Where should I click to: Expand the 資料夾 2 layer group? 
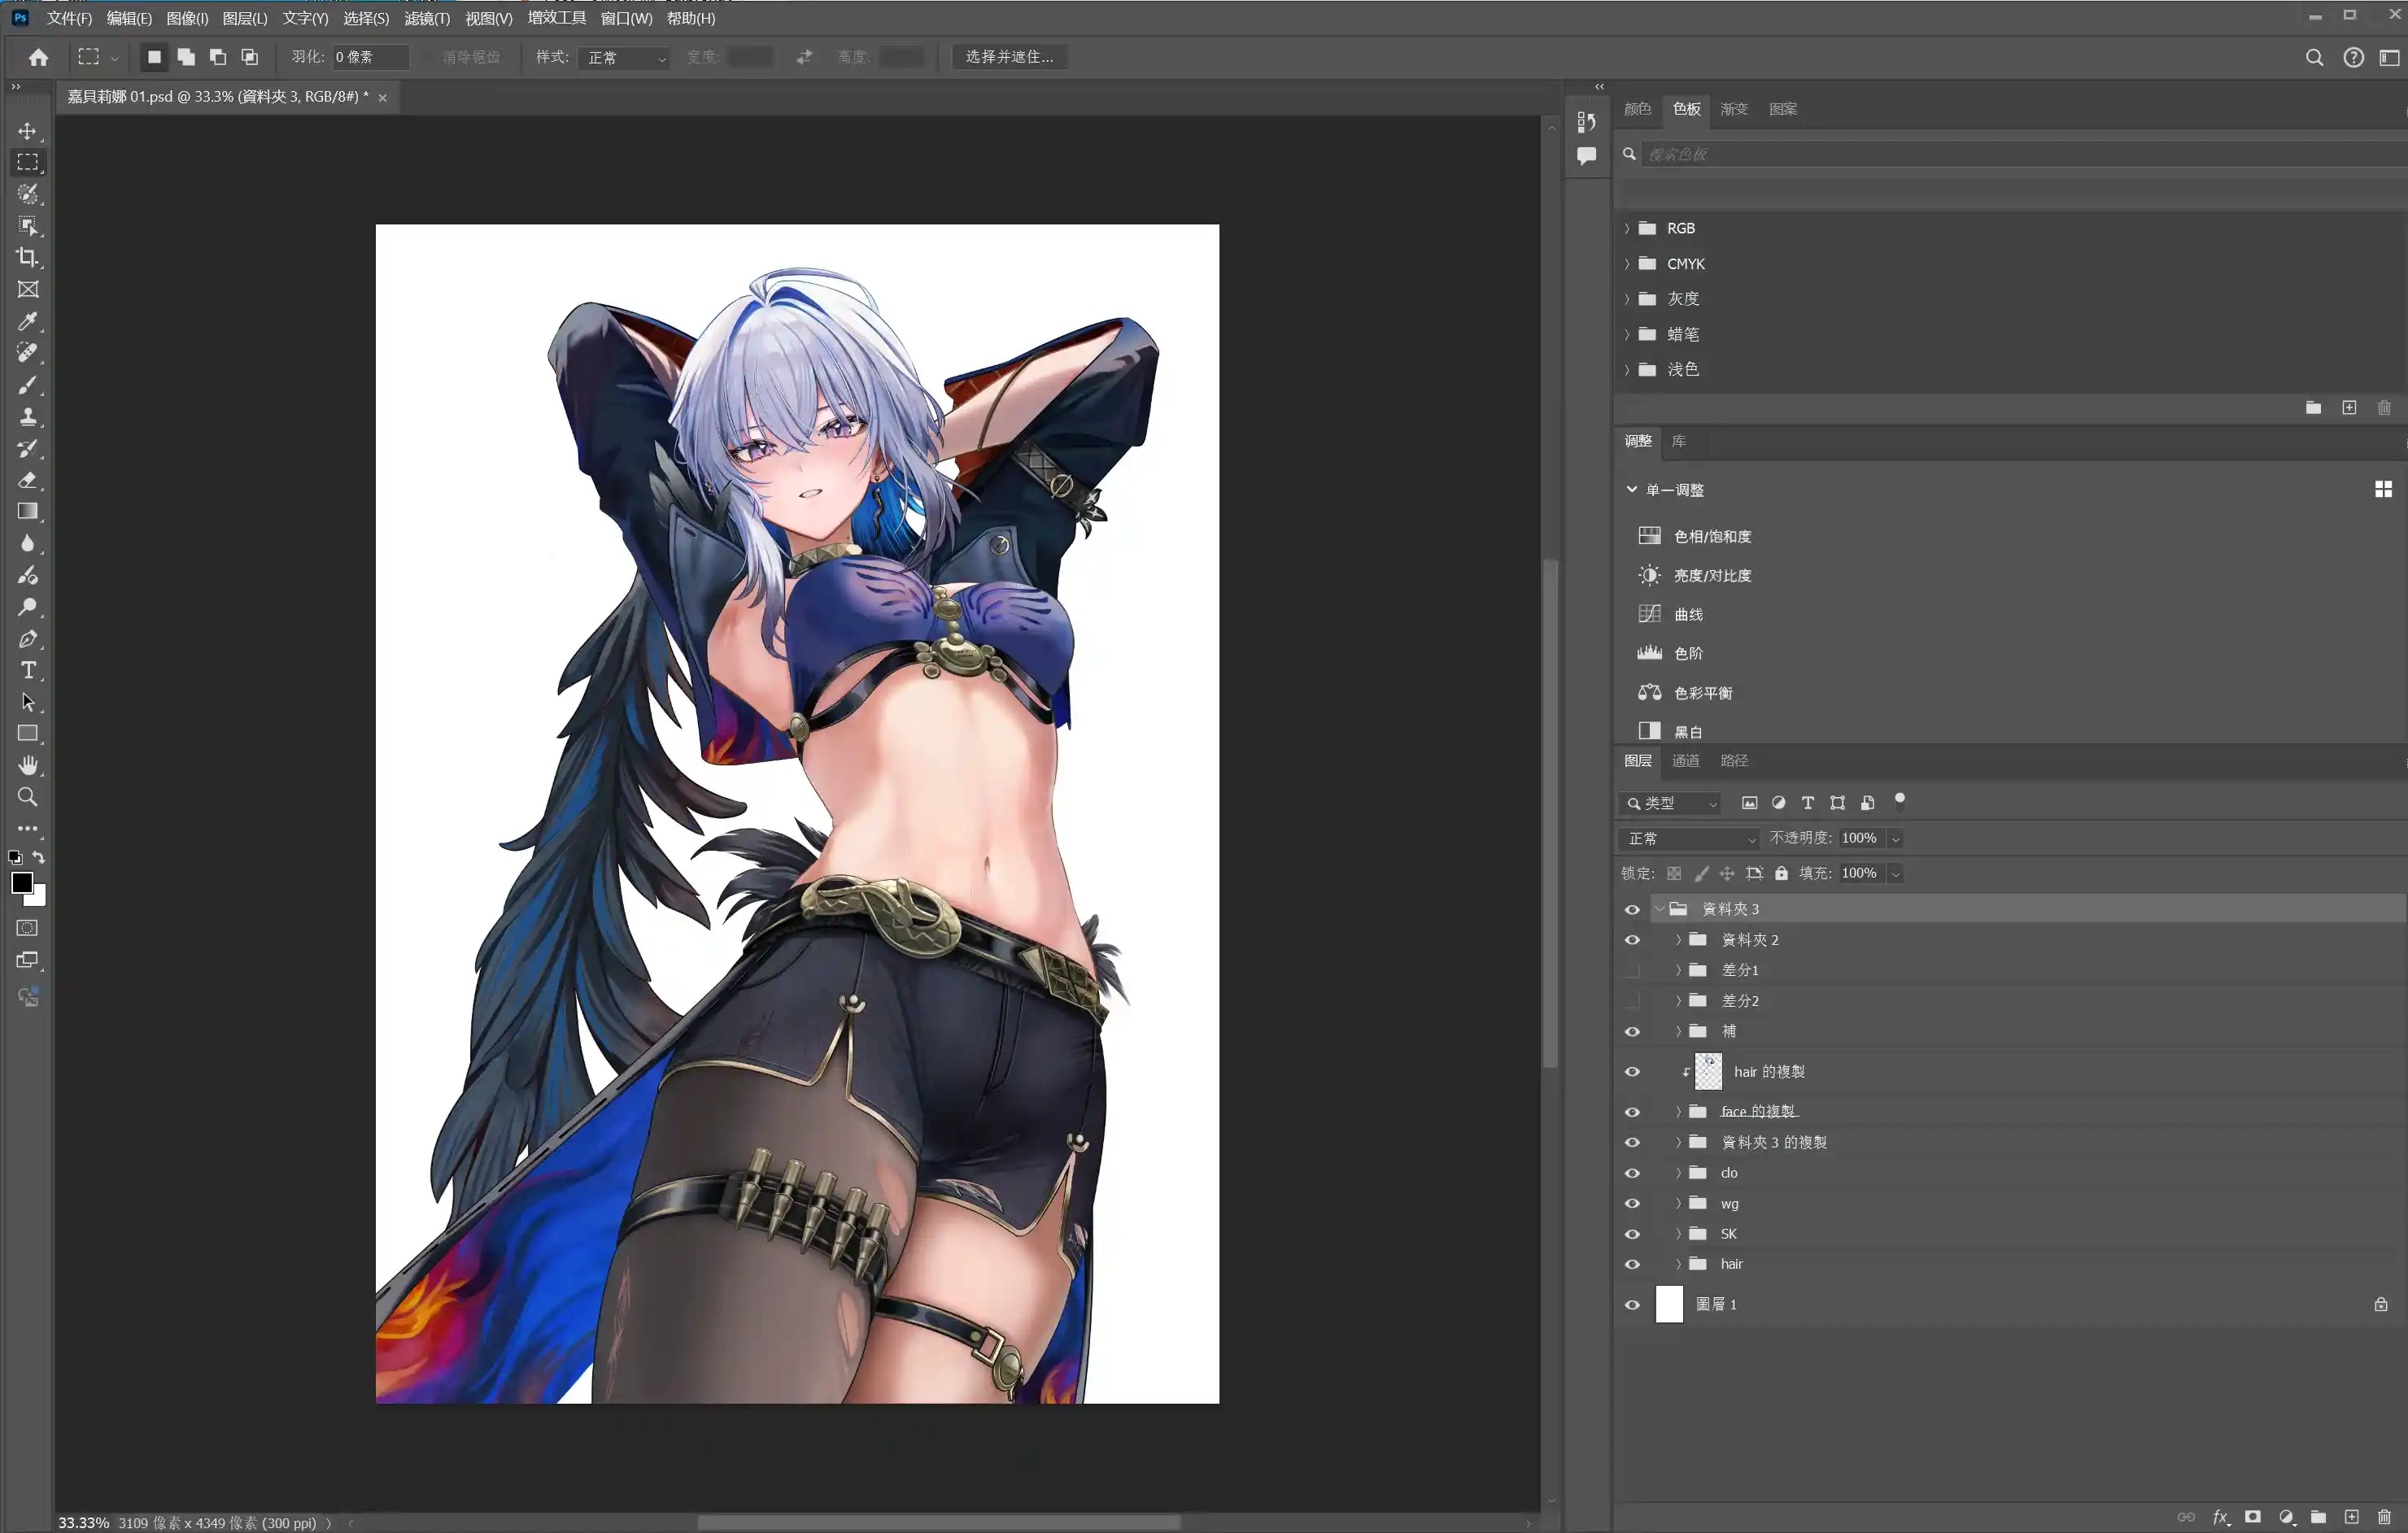(x=1678, y=940)
